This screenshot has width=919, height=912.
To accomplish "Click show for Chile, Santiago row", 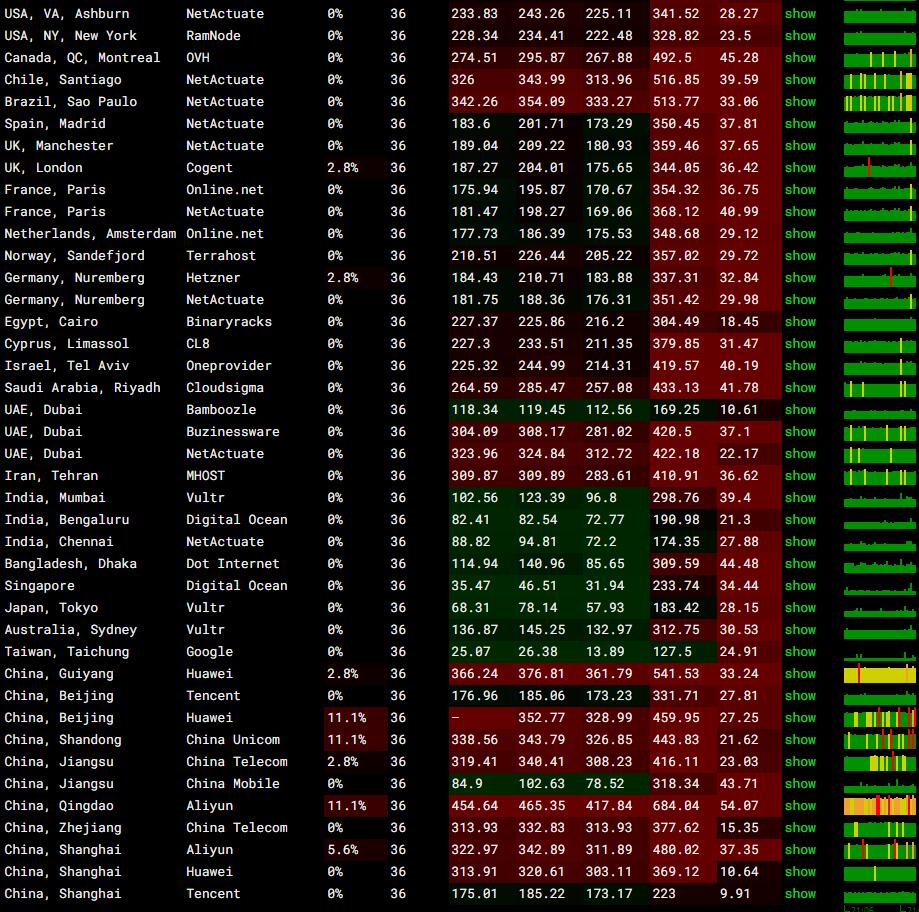I will (x=800, y=80).
